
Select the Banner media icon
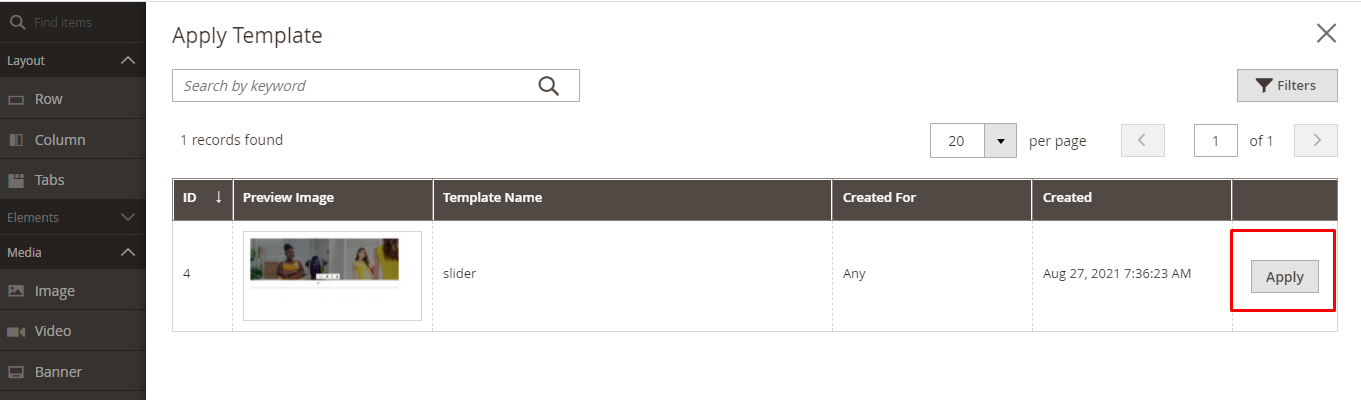pyautogui.click(x=16, y=372)
